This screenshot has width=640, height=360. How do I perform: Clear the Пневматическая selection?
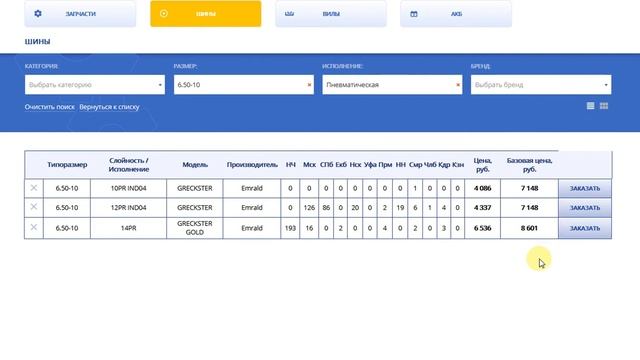click(x=458, y=85)
